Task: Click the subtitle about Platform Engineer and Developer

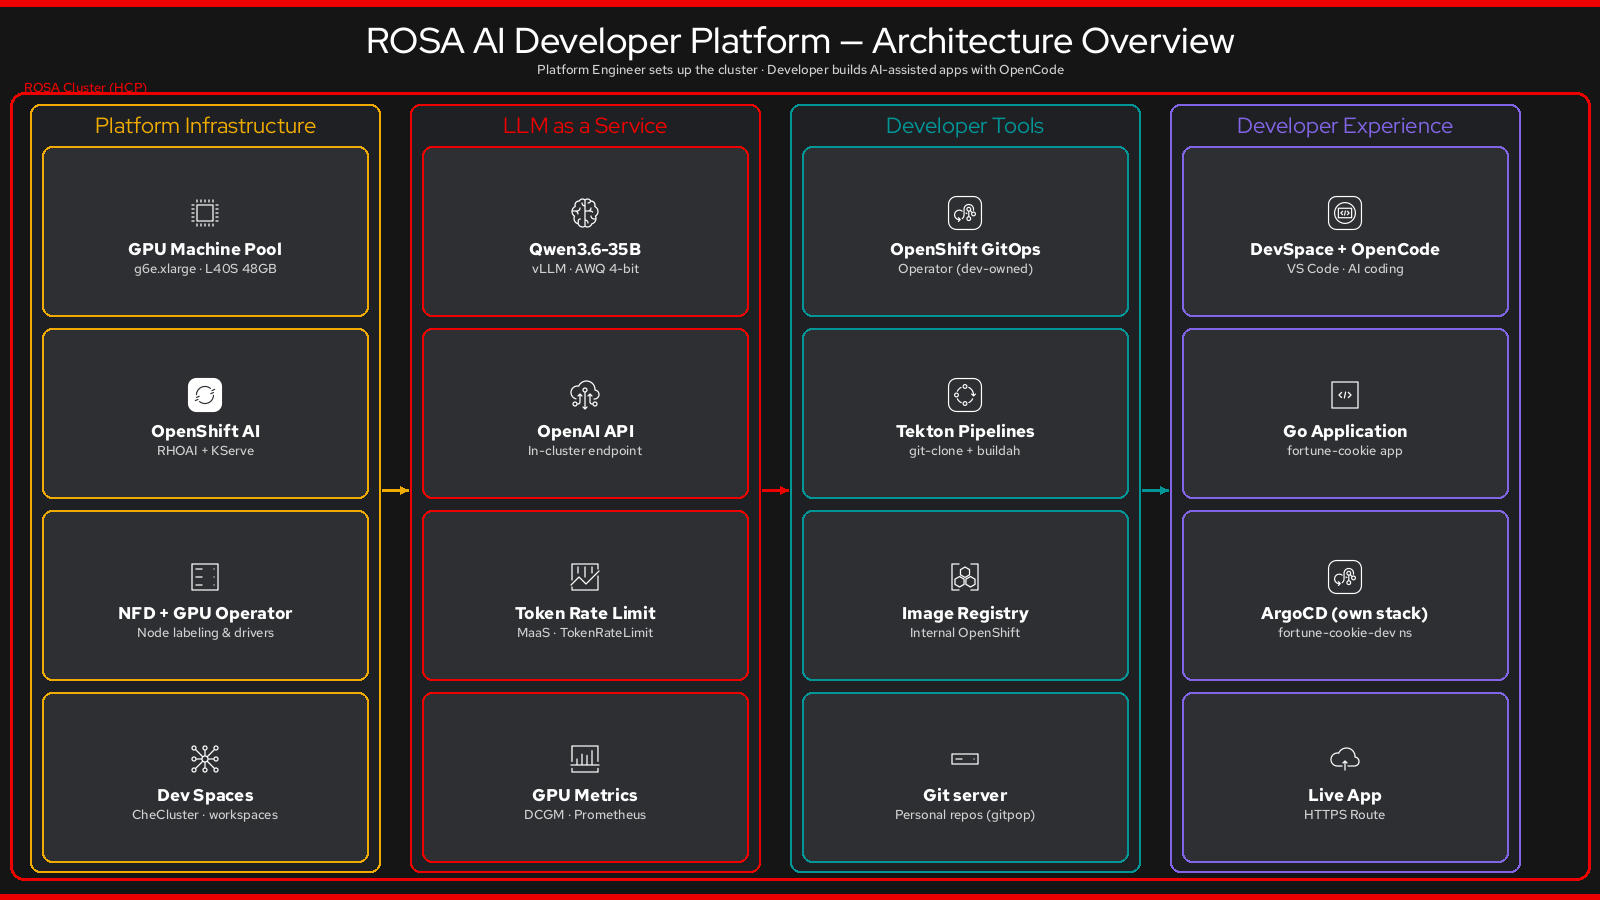Action: [x=800, y=70]
